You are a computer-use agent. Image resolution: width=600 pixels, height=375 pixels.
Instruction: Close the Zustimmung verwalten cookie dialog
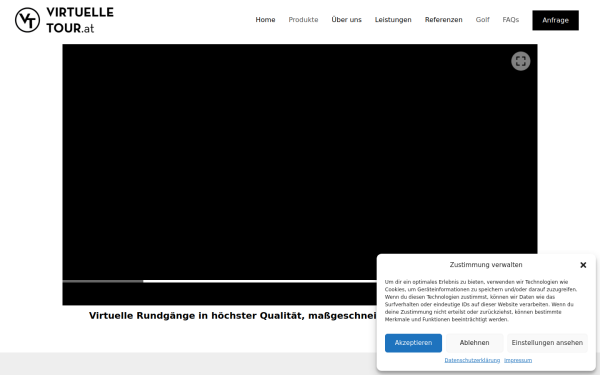click(x=583, y=265)
